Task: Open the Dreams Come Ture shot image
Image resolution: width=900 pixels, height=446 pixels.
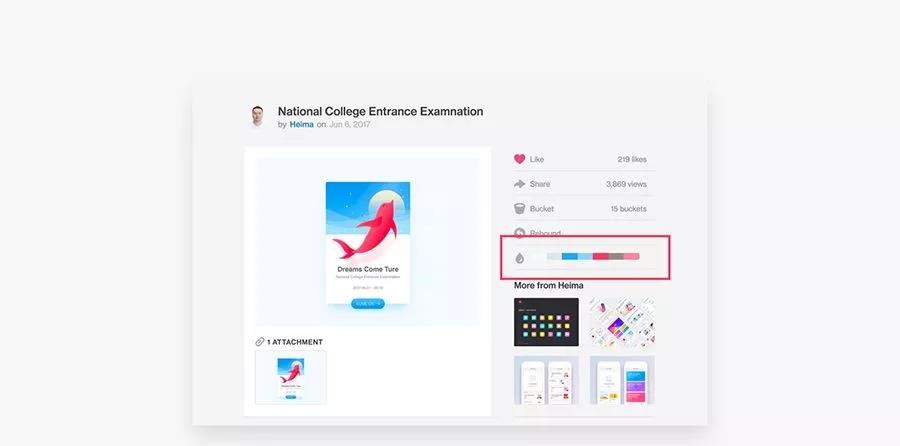Action: click(368, 242)
